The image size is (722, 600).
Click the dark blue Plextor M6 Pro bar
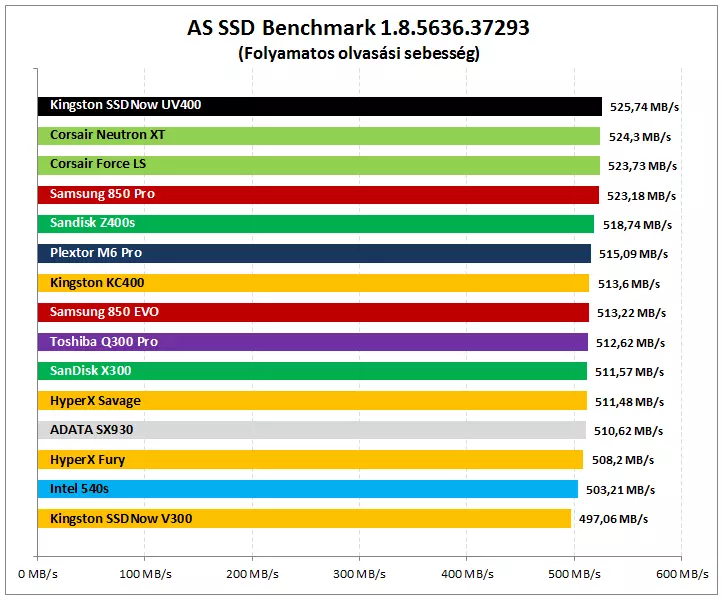pyautogui.click(x=314, y=254)
